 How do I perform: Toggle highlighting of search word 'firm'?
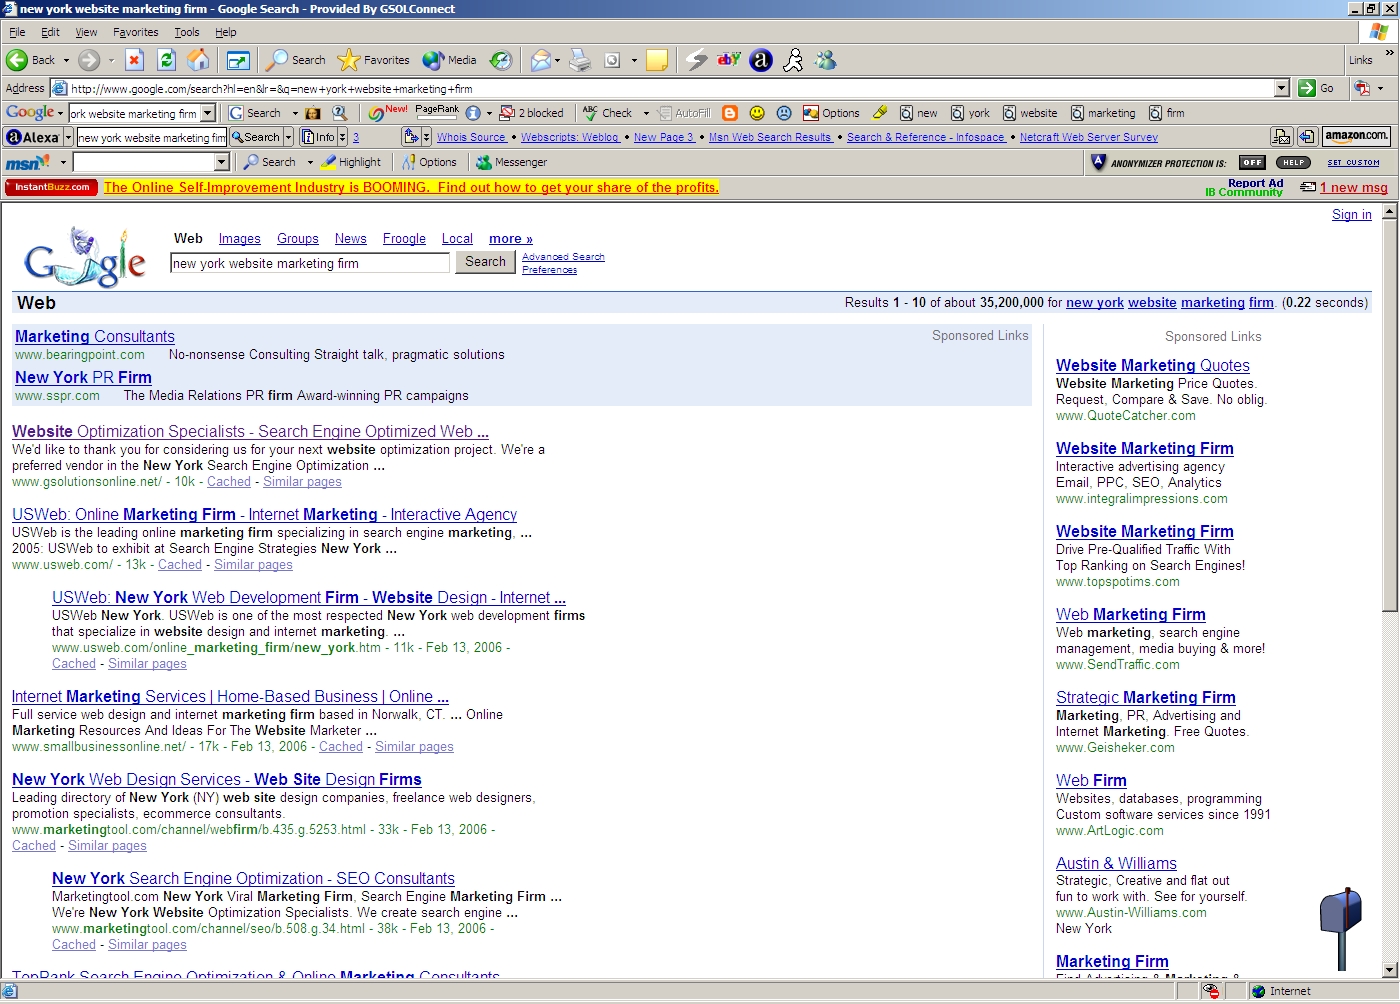point(1167,113)
